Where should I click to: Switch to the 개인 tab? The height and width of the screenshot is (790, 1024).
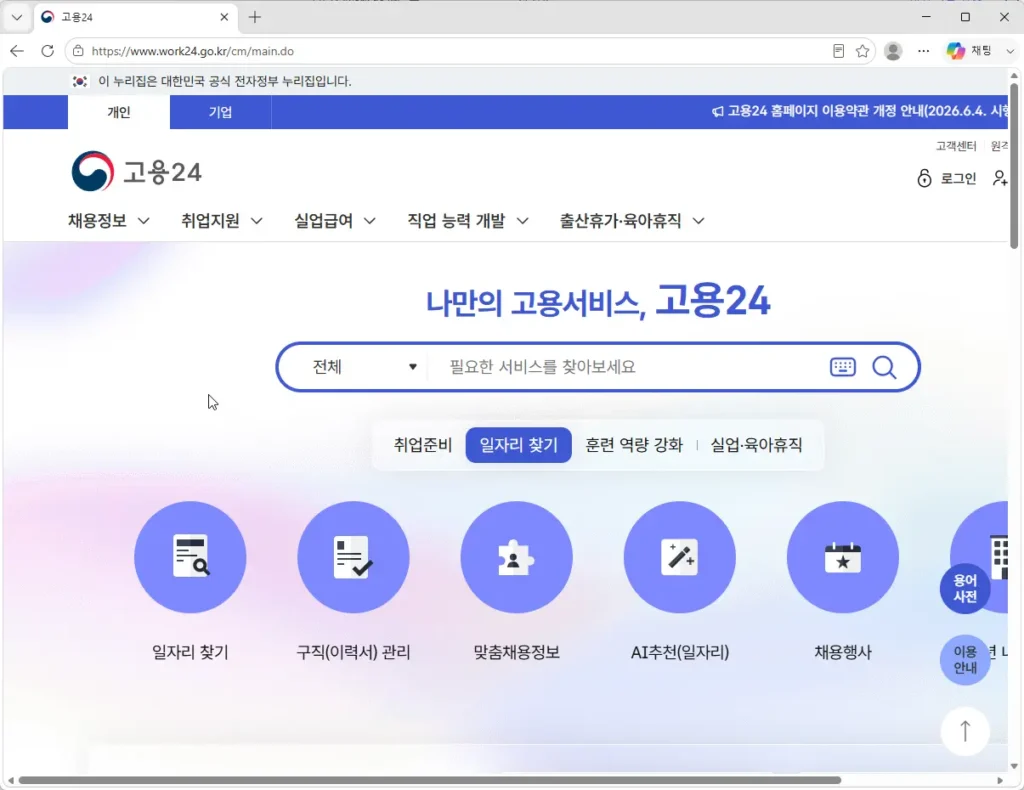119,112
